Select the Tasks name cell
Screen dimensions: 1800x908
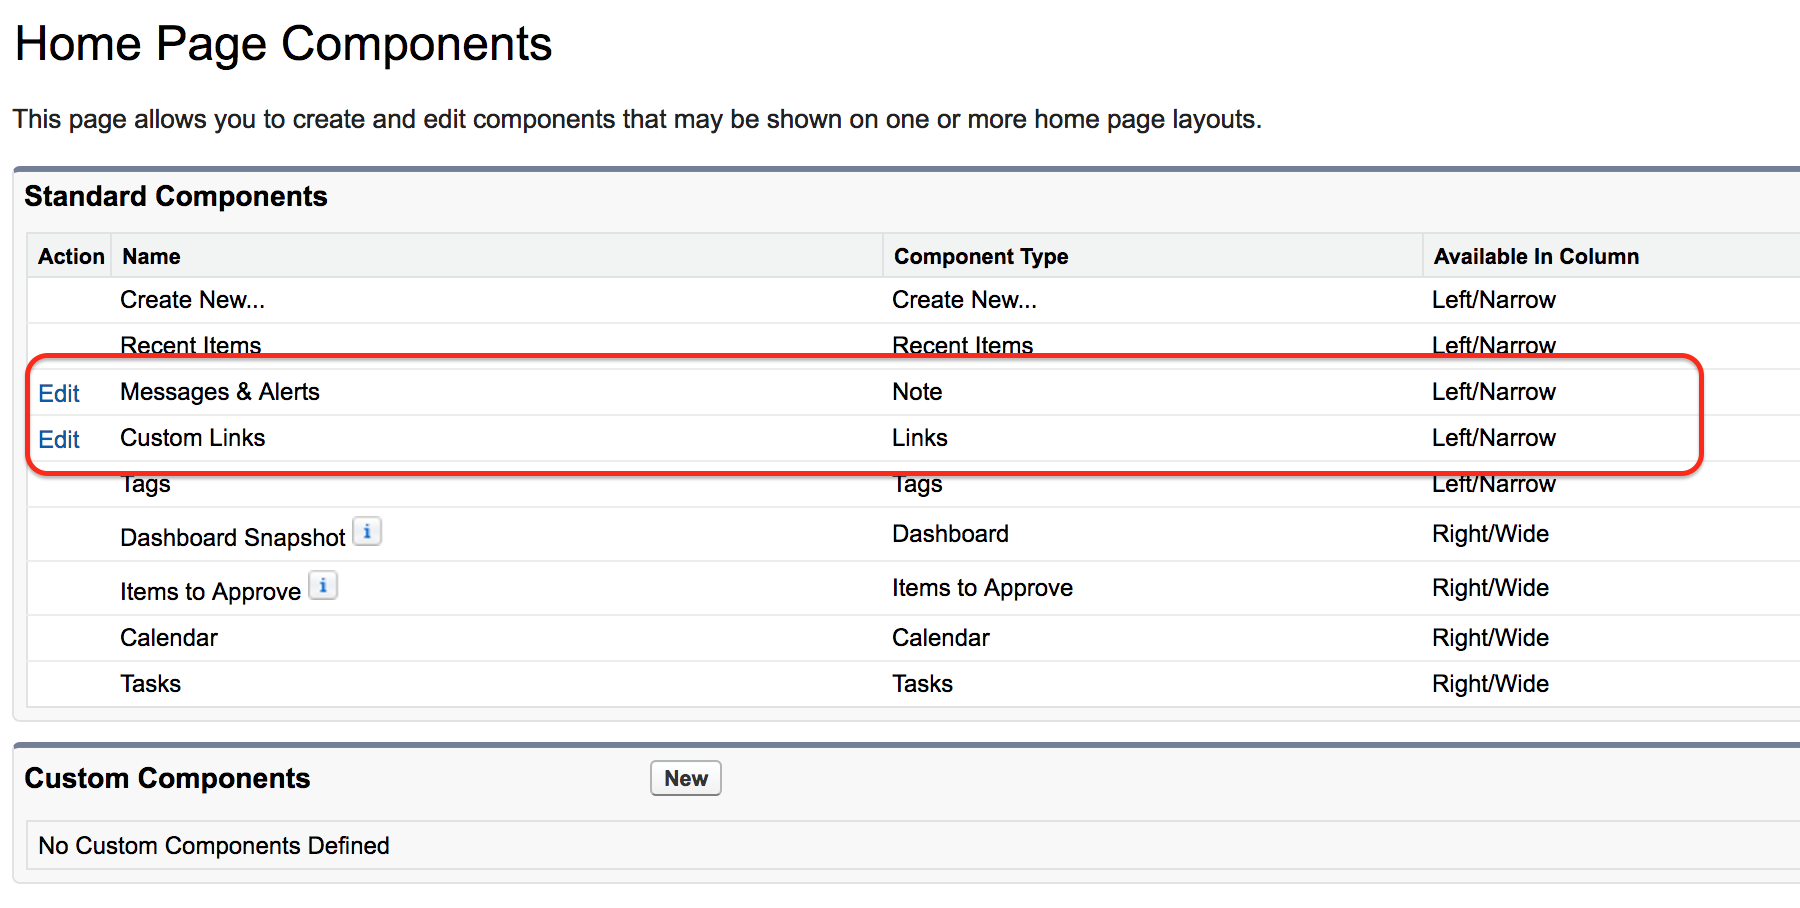click(150, 684)
